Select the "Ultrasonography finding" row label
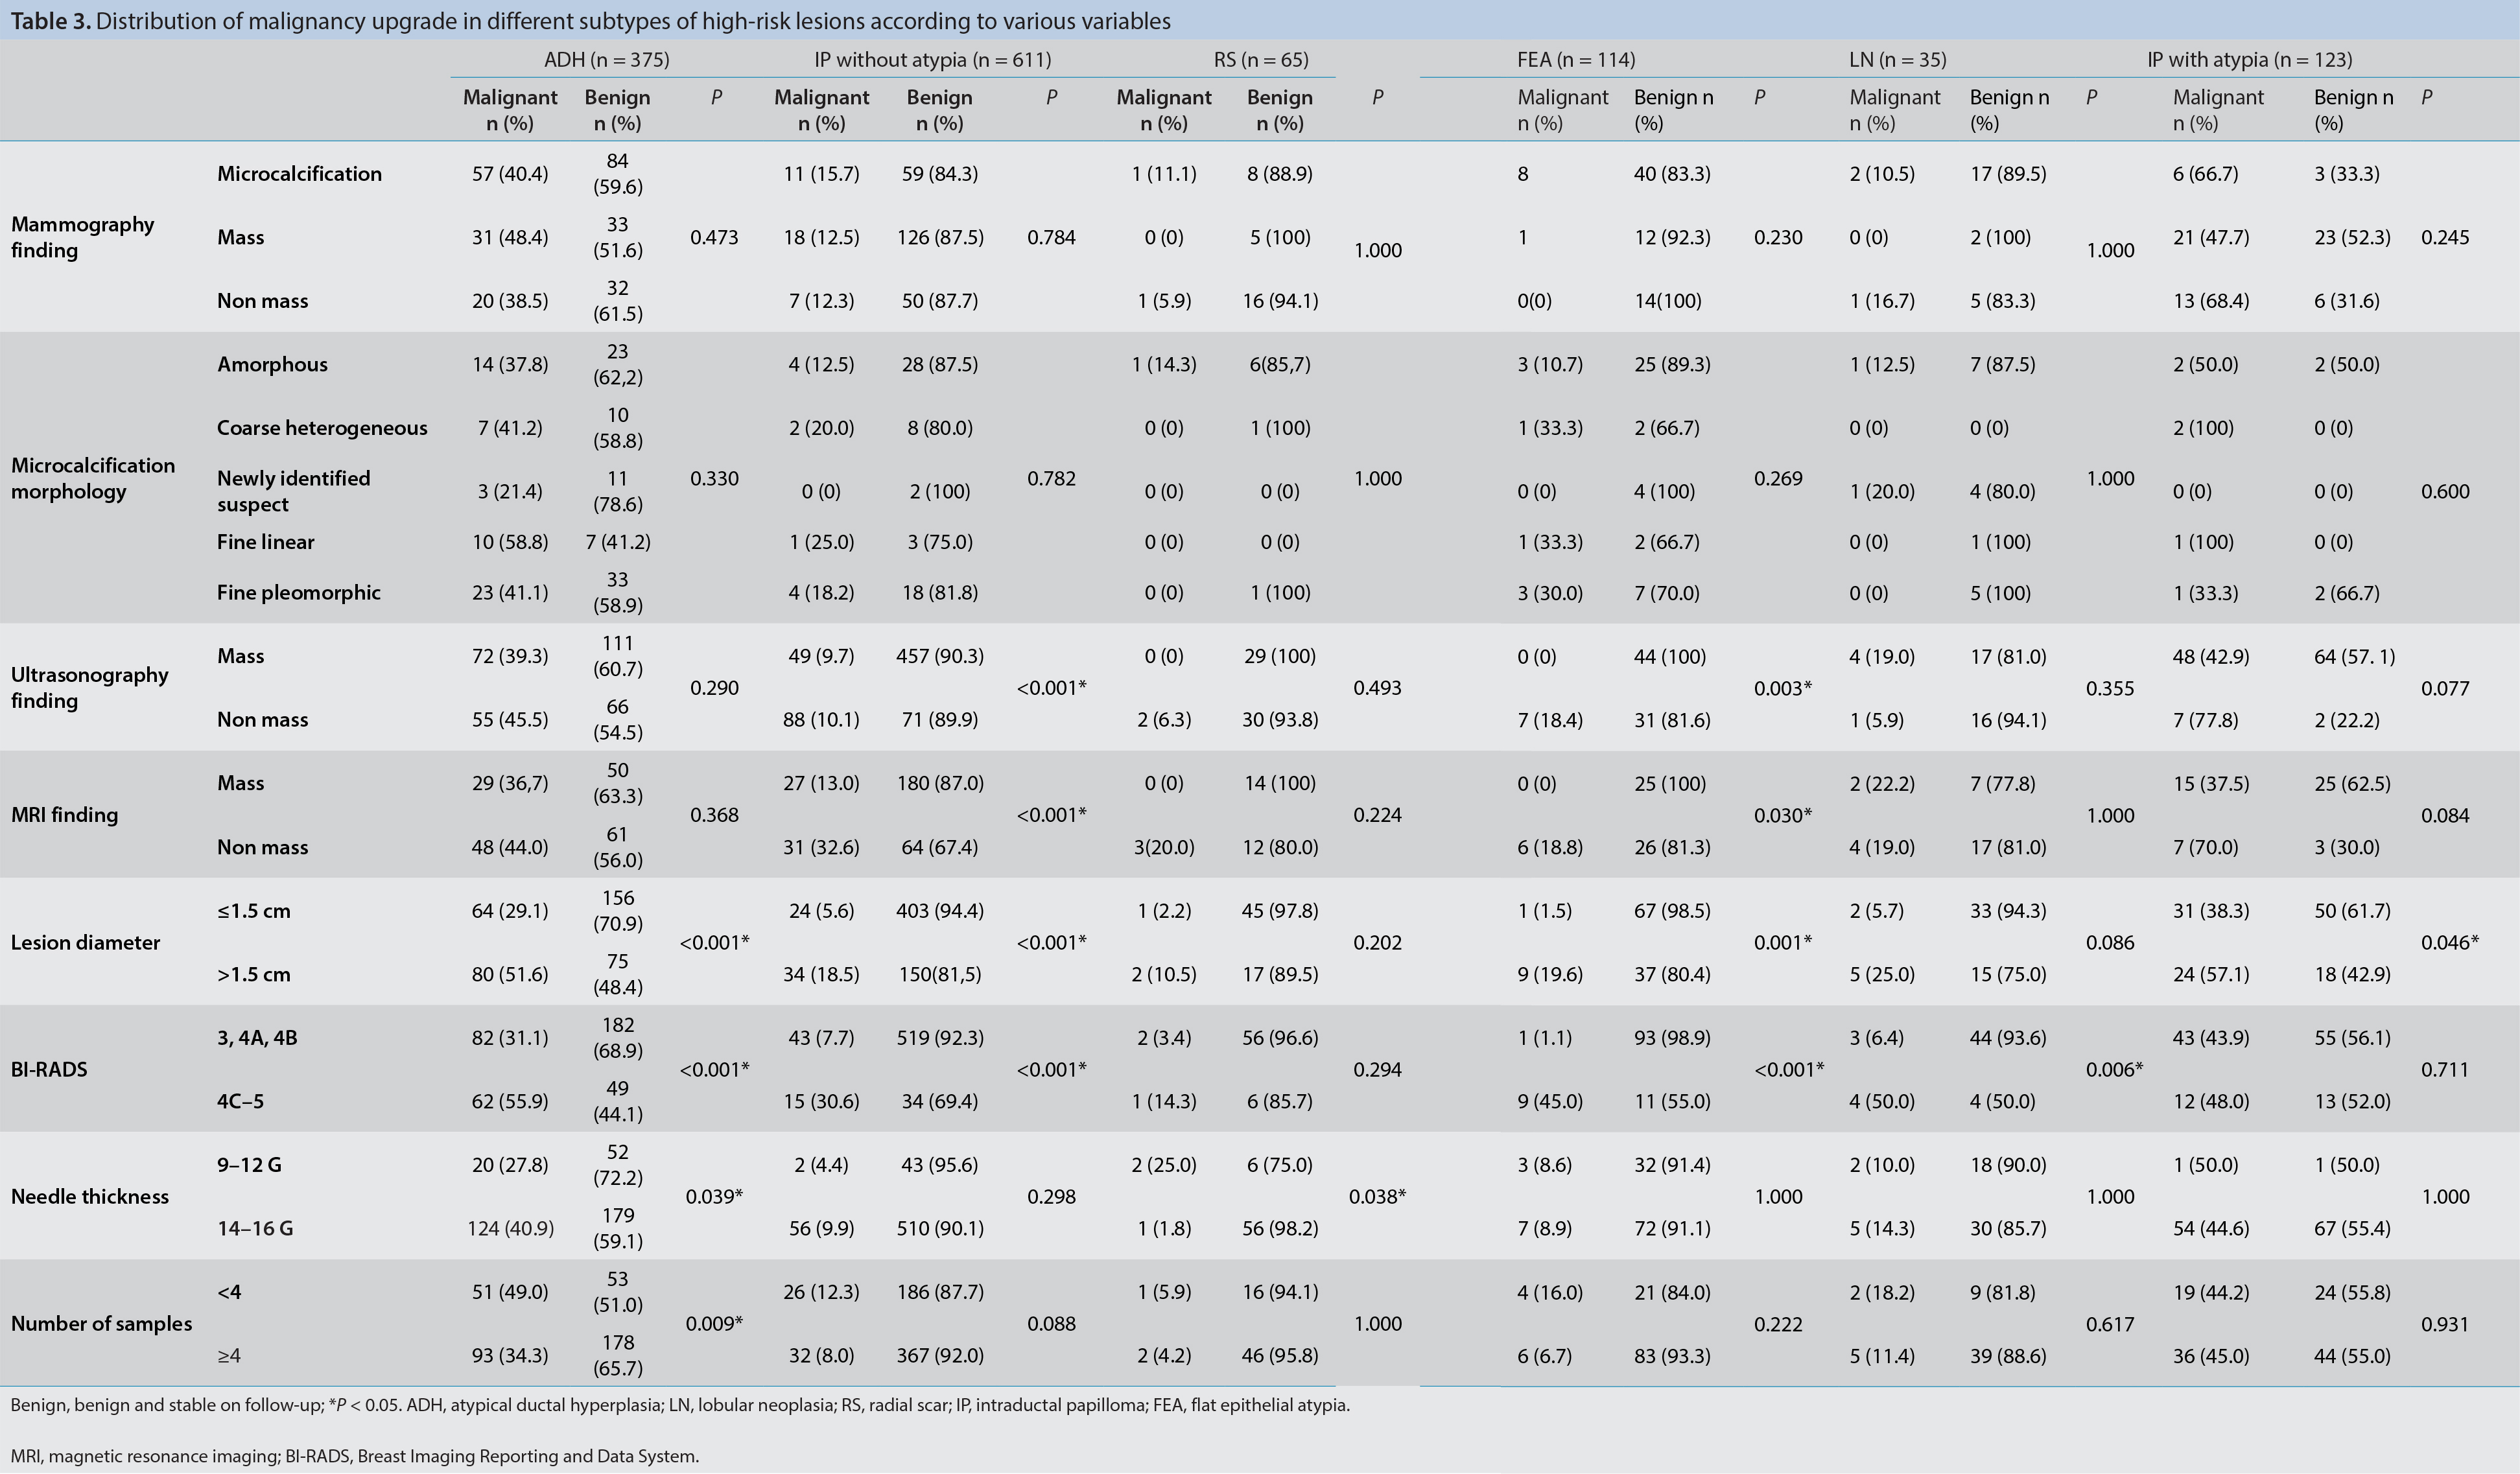This screenshot has width=2520, height=1474. coord(89,687)
